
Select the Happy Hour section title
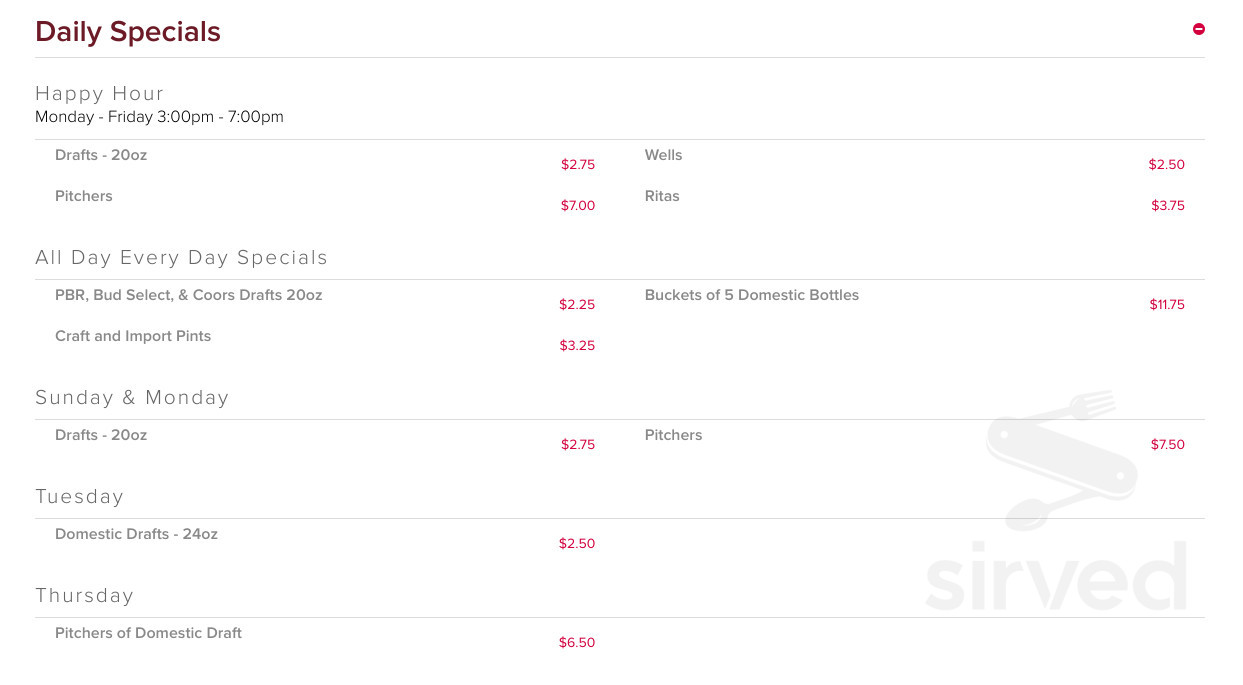point(100,93)
